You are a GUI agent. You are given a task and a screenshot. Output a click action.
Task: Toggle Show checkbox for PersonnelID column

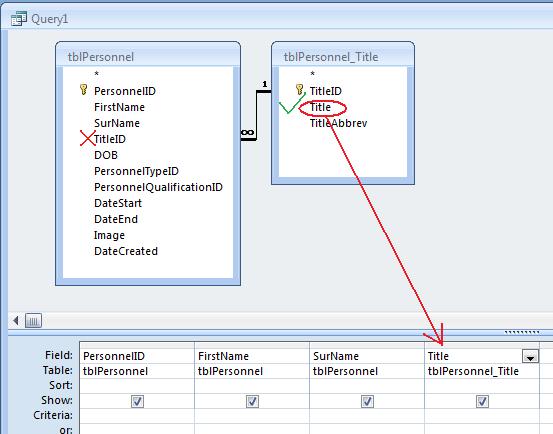pyautogui.click(x=137, y=401)
